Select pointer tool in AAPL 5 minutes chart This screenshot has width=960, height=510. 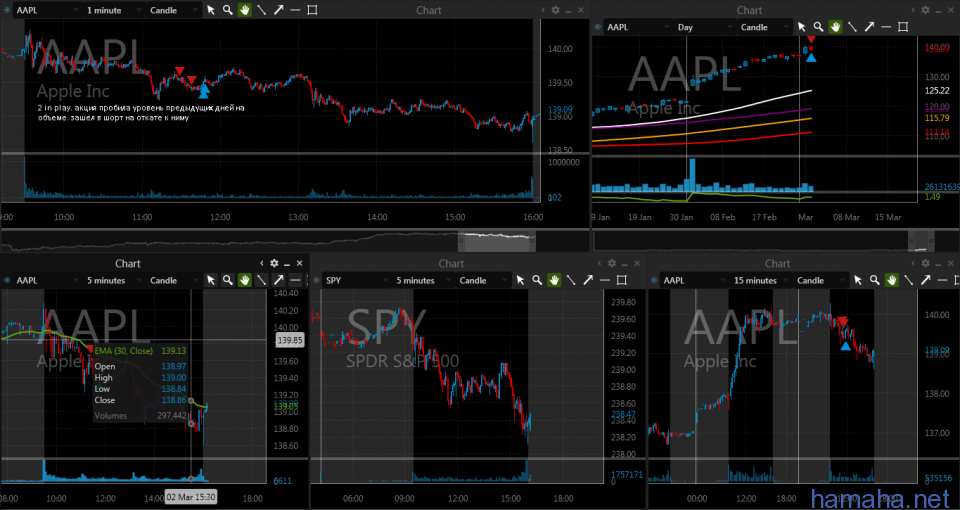[x=211, y=280]
